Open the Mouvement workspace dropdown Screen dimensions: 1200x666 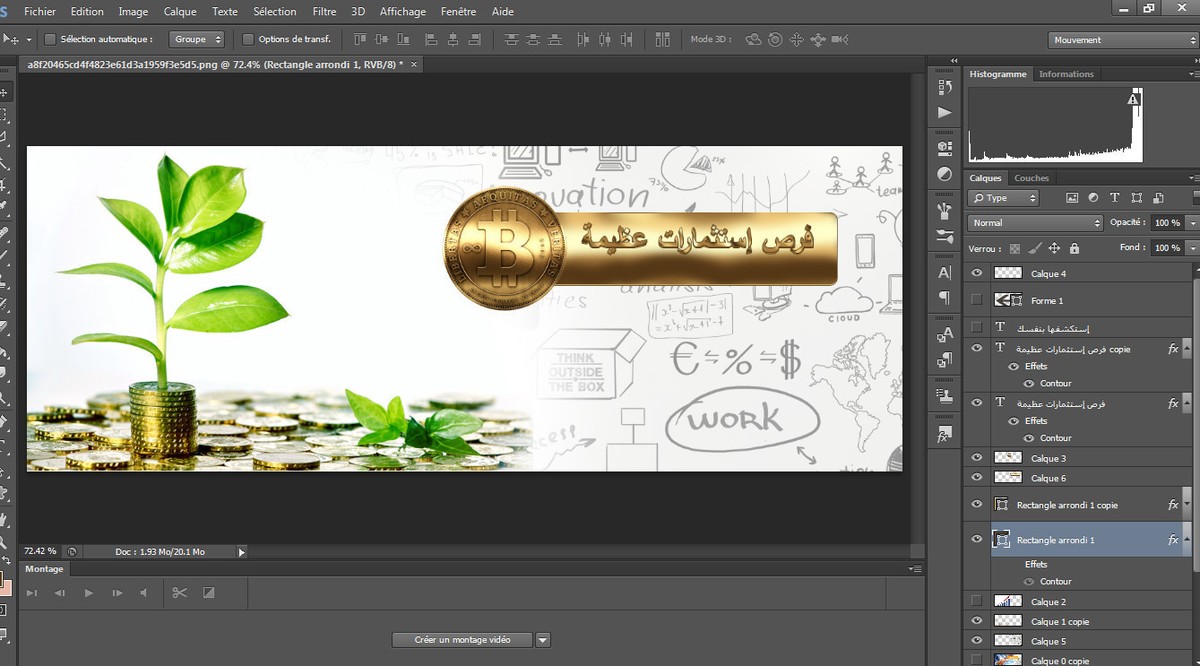(1122, 40)
